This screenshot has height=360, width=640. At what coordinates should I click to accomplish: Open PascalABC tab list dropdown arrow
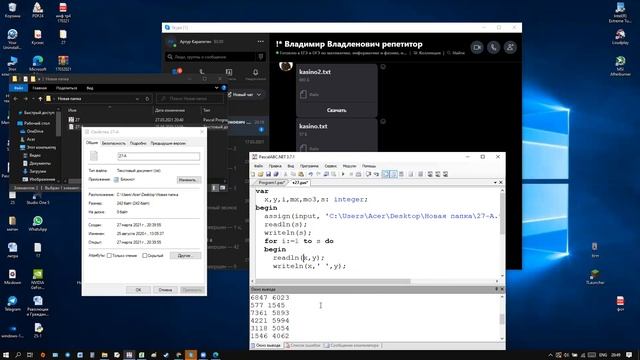coord(495,182)
